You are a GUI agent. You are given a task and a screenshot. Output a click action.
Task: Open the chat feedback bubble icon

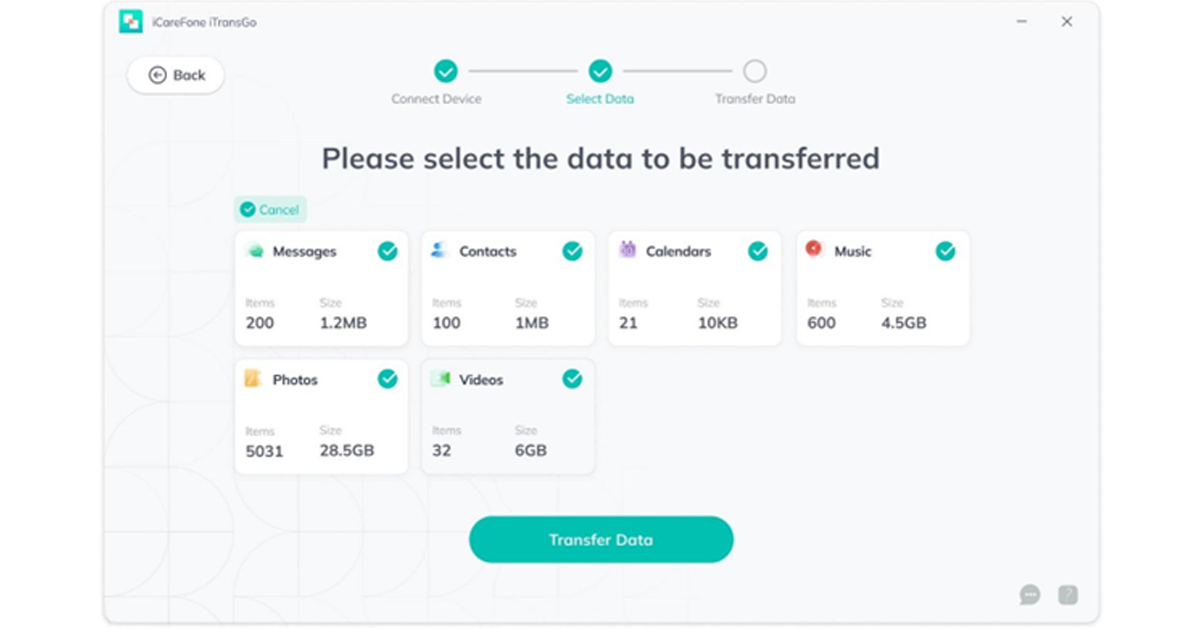pyautogui.click(x=1030, y=595)
